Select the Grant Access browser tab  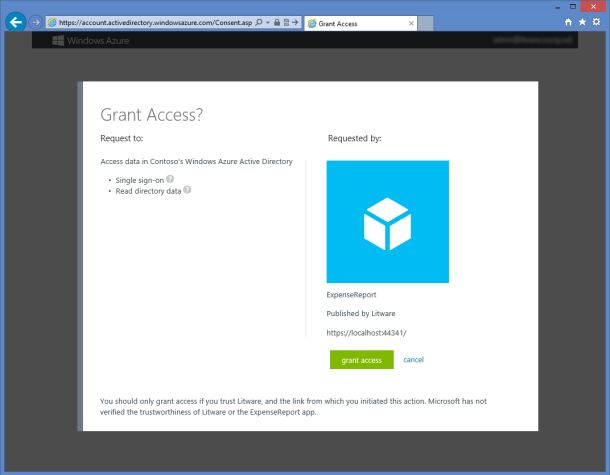pos(361,23)
